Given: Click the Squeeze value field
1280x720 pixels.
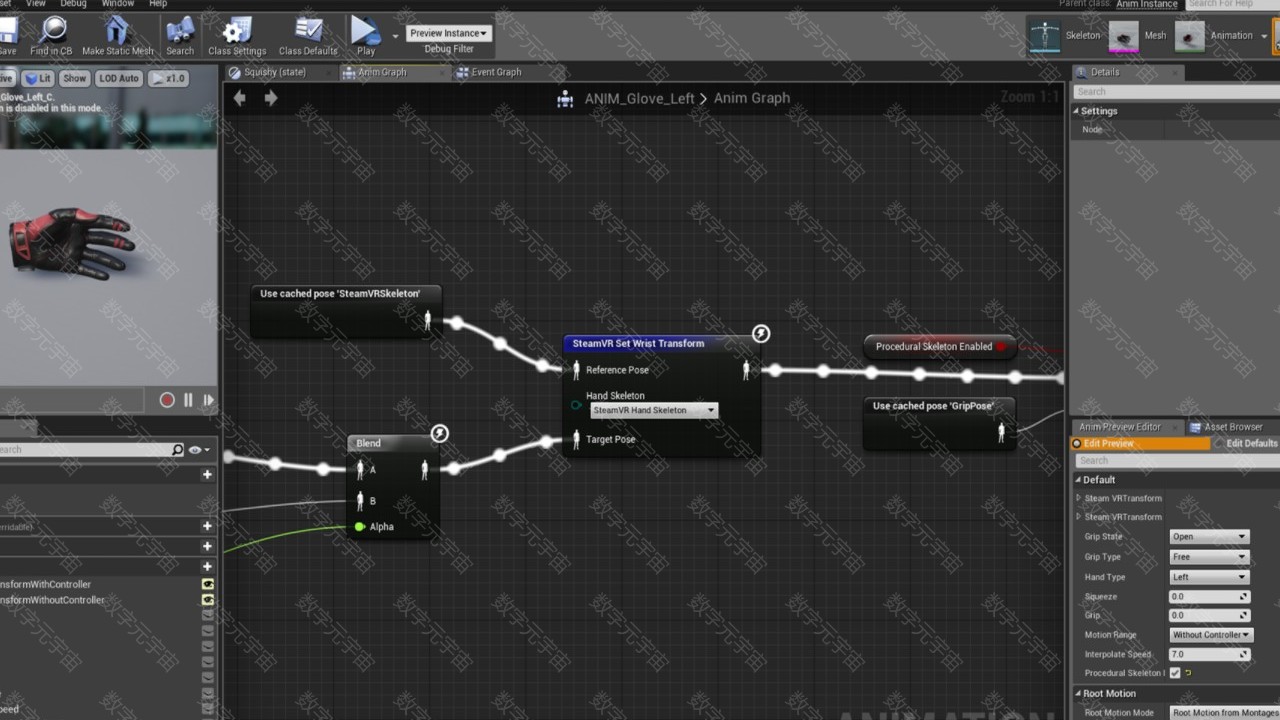Looking at the screenshot, I should click(x=1209, y=596).
